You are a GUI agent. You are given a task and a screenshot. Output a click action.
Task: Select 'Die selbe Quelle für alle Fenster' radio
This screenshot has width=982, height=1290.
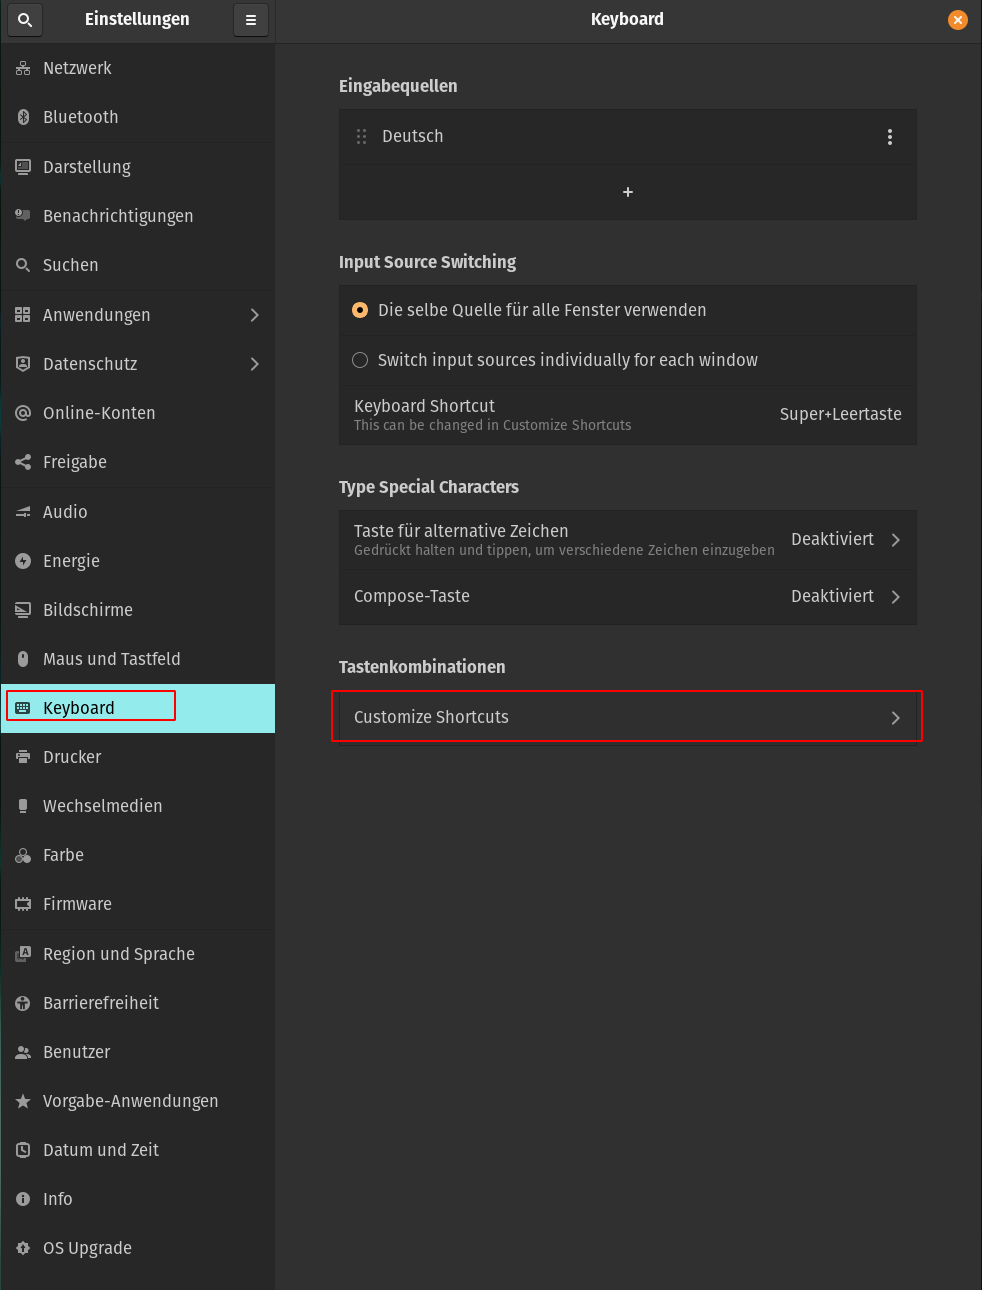(360, 310)
